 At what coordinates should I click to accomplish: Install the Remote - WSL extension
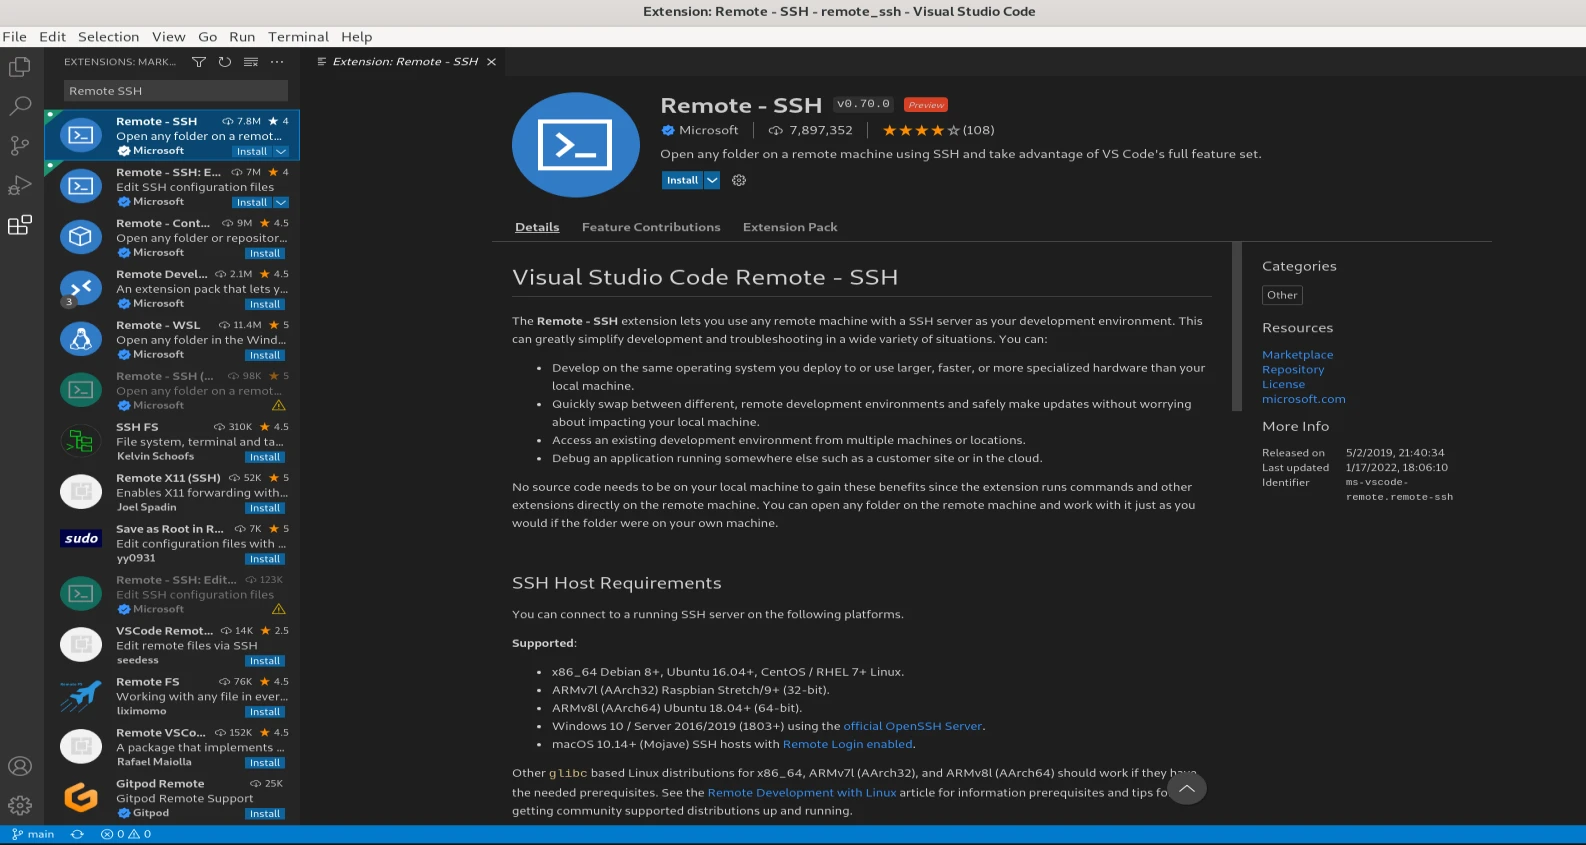265,356
